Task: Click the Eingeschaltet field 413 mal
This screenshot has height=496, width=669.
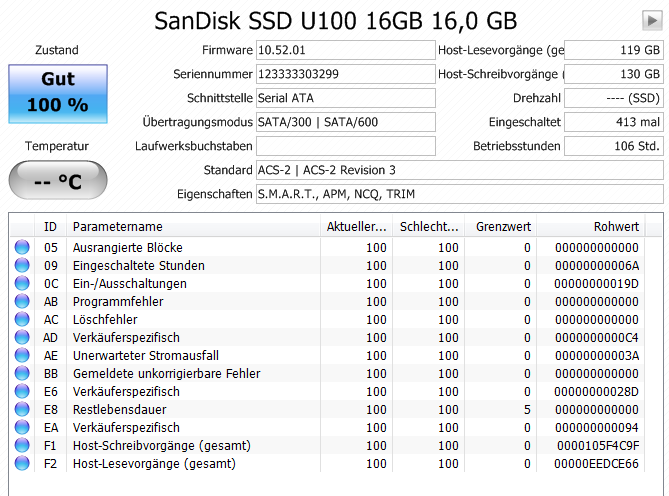Action: coord(614,122)
